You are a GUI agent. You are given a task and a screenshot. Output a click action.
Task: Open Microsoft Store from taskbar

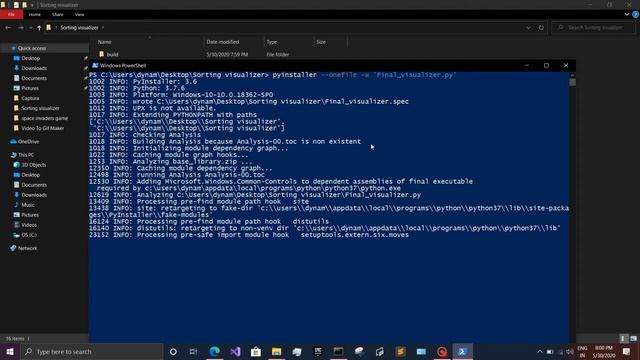pos(256,351)
